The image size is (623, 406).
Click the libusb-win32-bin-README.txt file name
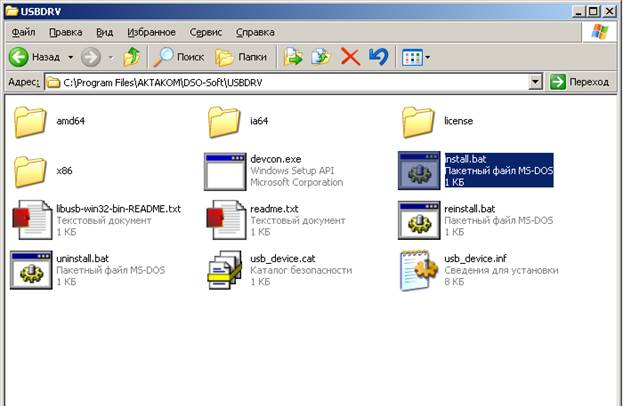[x=118, y=209]
